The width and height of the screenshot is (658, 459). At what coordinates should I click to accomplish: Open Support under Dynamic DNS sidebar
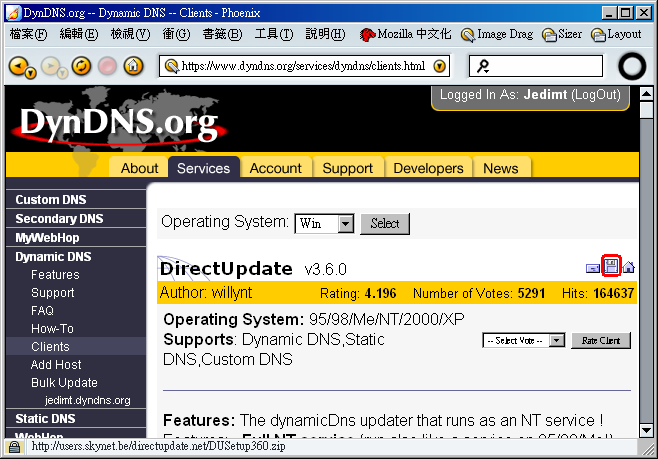pyautogui.click(x=52, y=292)
